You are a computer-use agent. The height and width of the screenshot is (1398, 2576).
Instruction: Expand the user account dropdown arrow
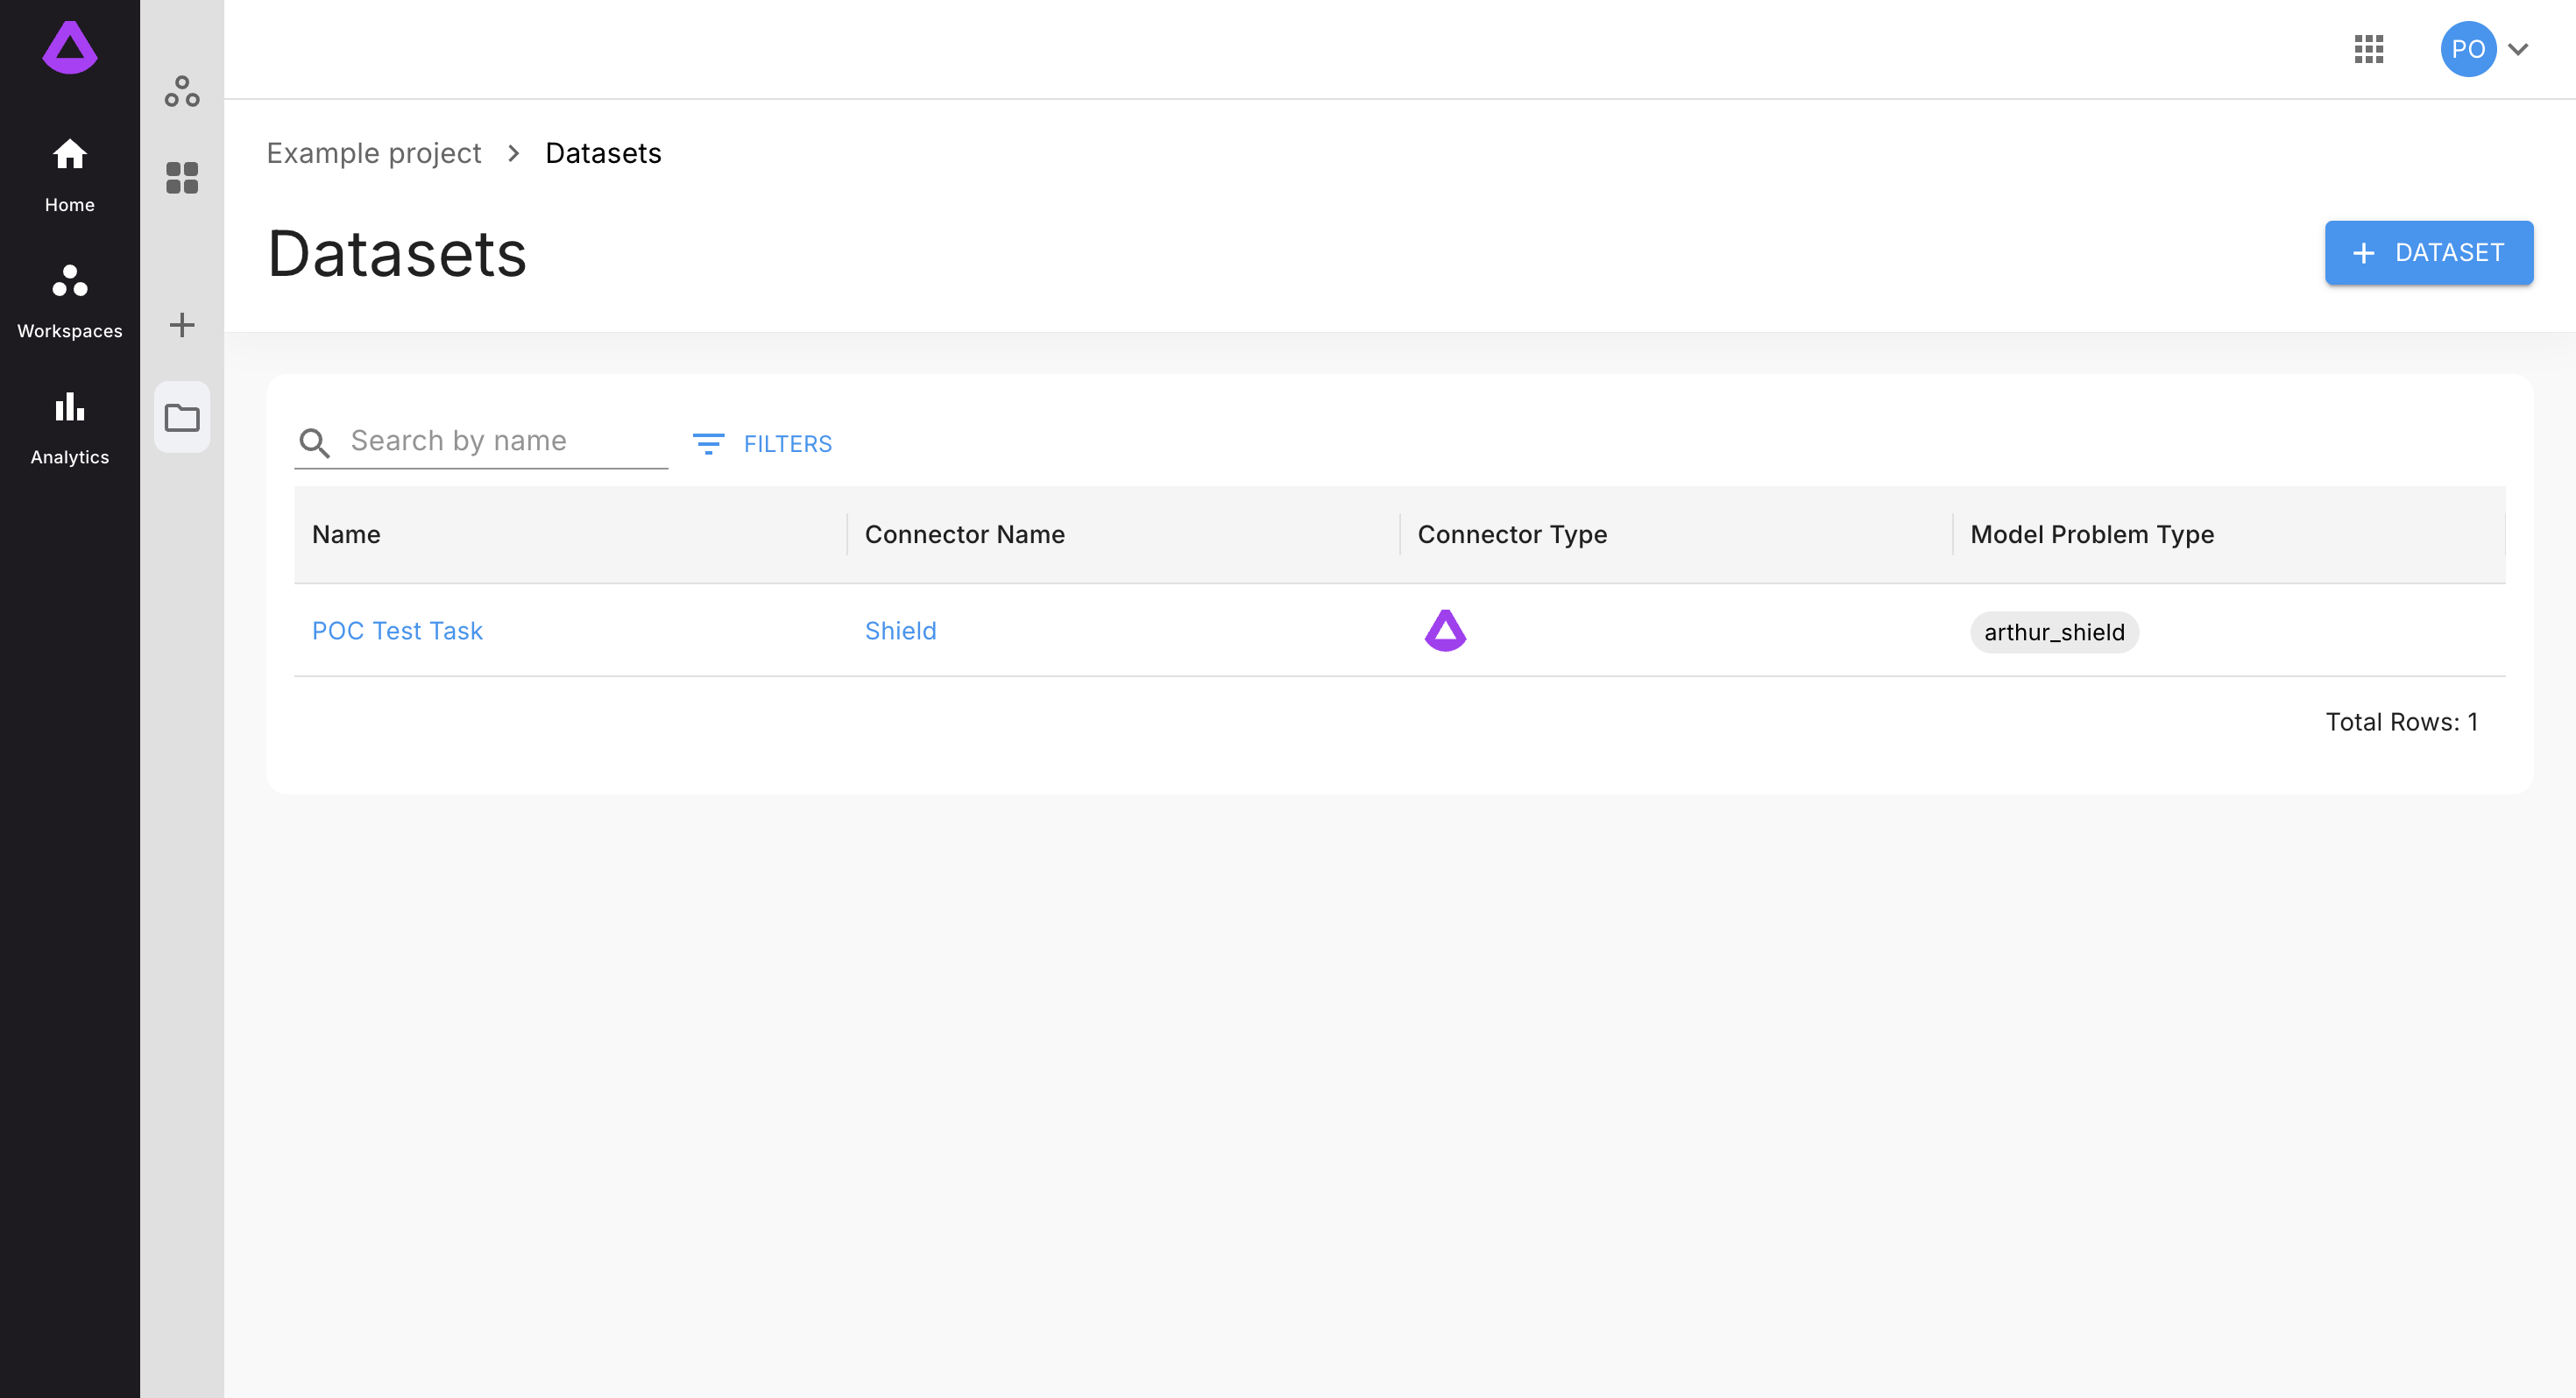2518,49
